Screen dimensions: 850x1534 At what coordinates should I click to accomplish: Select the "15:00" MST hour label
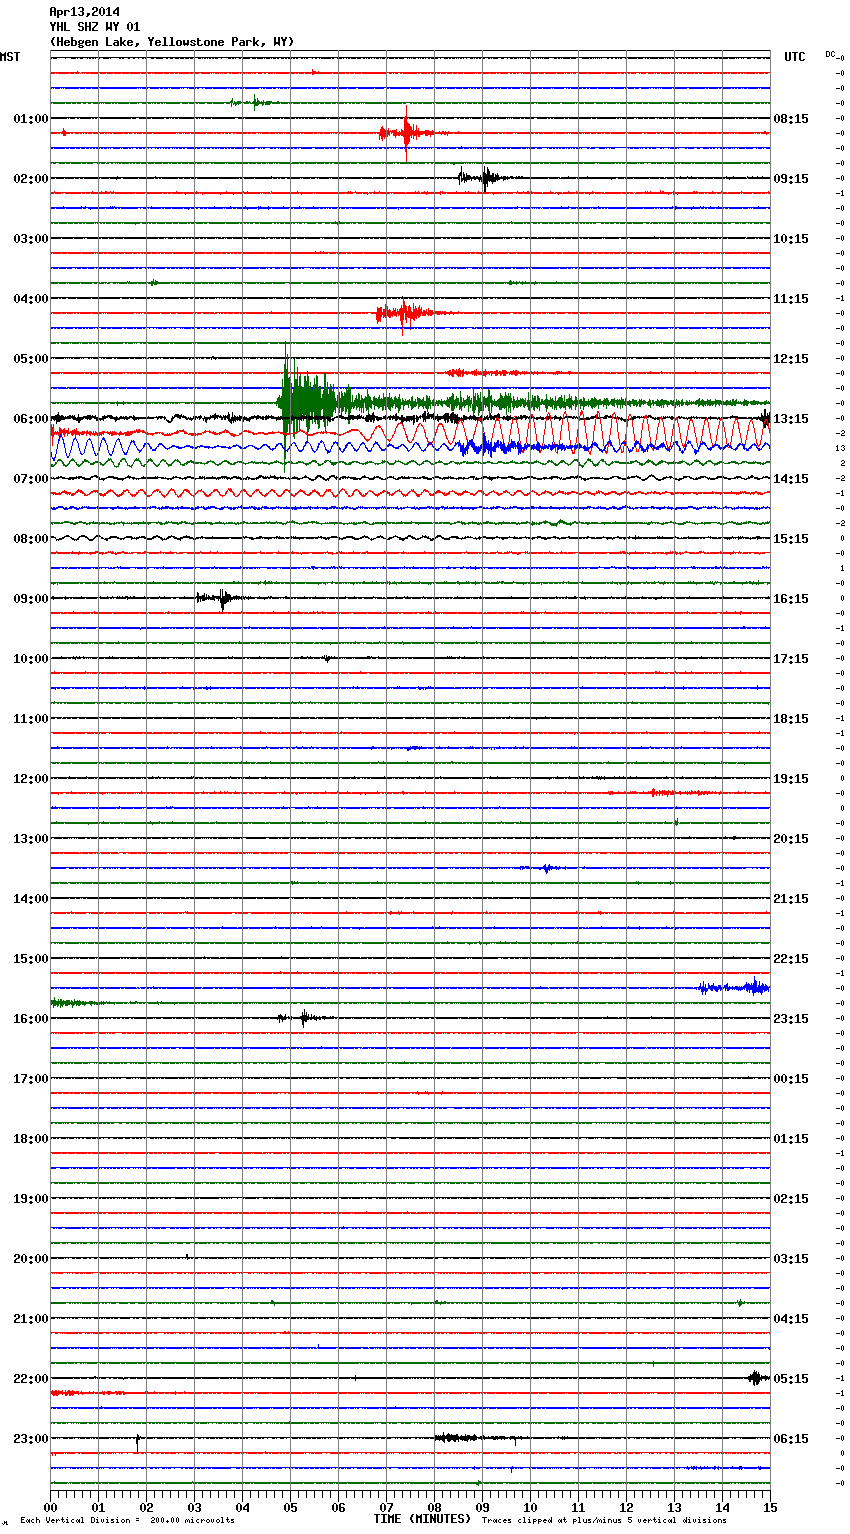(31, 959)
